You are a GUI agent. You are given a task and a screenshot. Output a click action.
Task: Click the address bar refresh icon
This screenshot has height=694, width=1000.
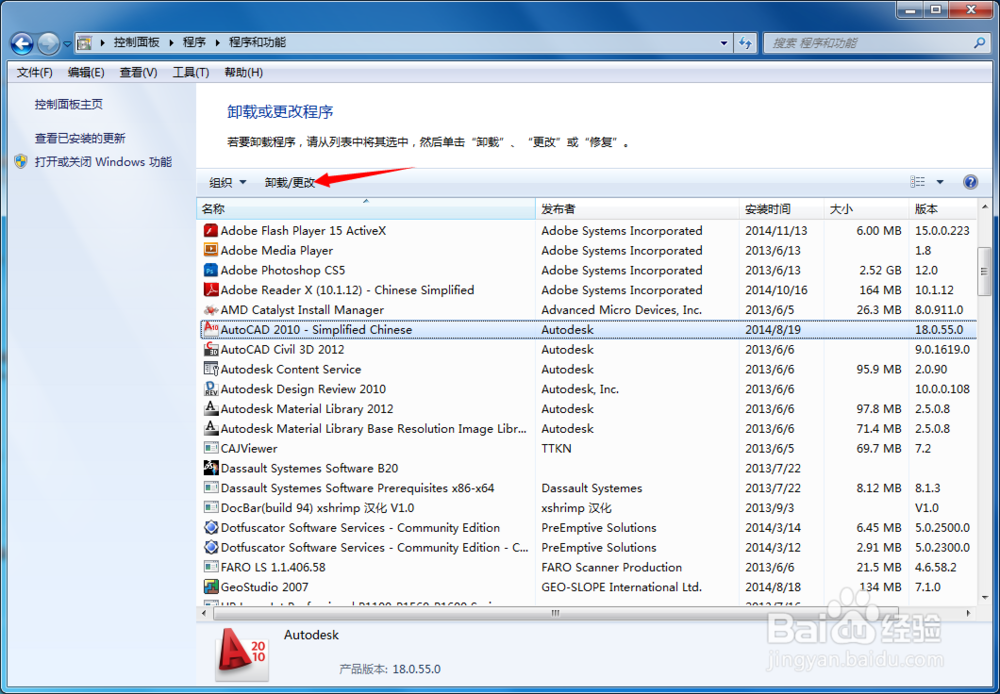[745, 43]
